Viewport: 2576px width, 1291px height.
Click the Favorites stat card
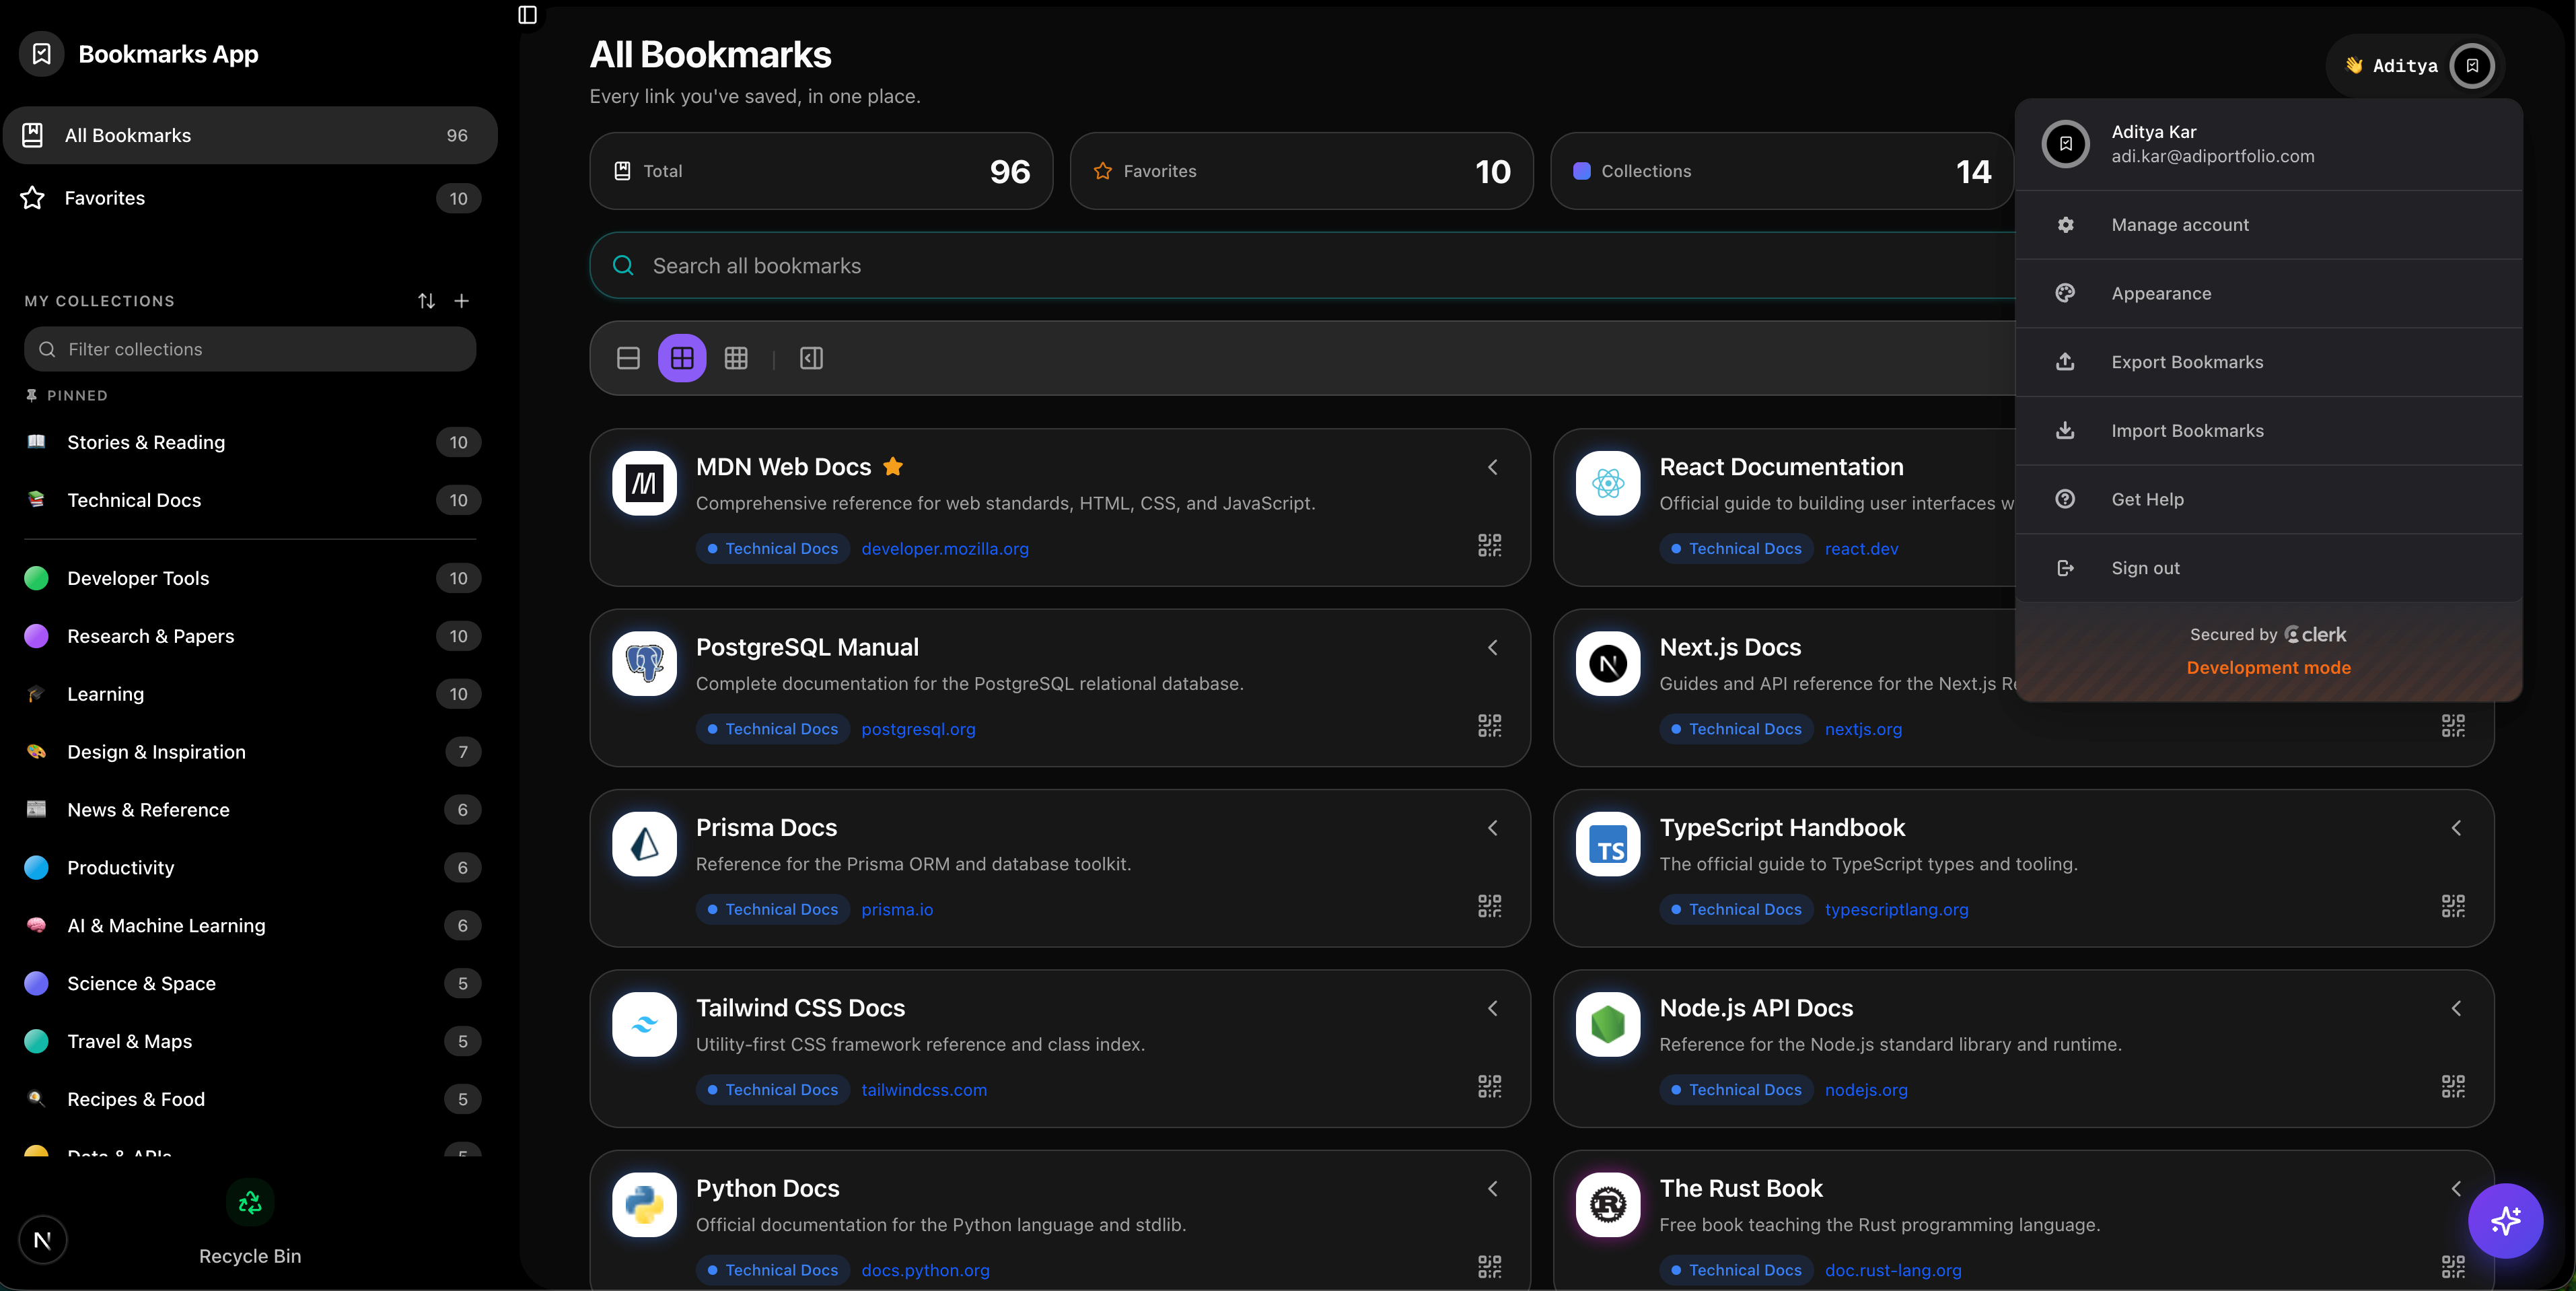pyautogui.click(x=1301, y=171)
